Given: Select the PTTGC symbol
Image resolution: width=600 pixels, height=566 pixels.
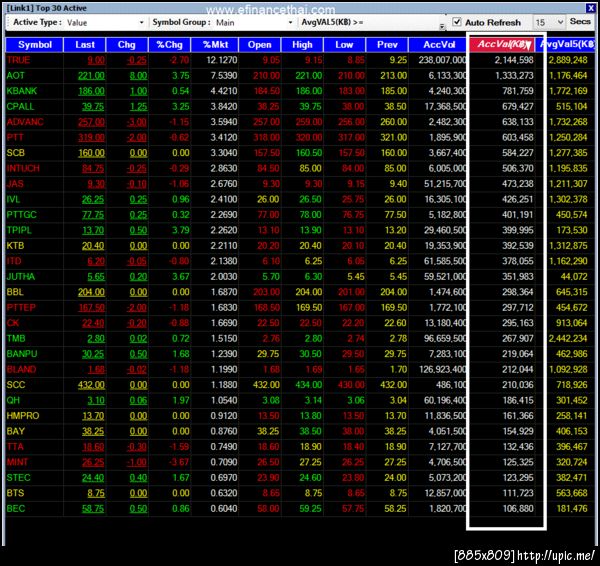Looking at the screenshot, I should (21, 215).
